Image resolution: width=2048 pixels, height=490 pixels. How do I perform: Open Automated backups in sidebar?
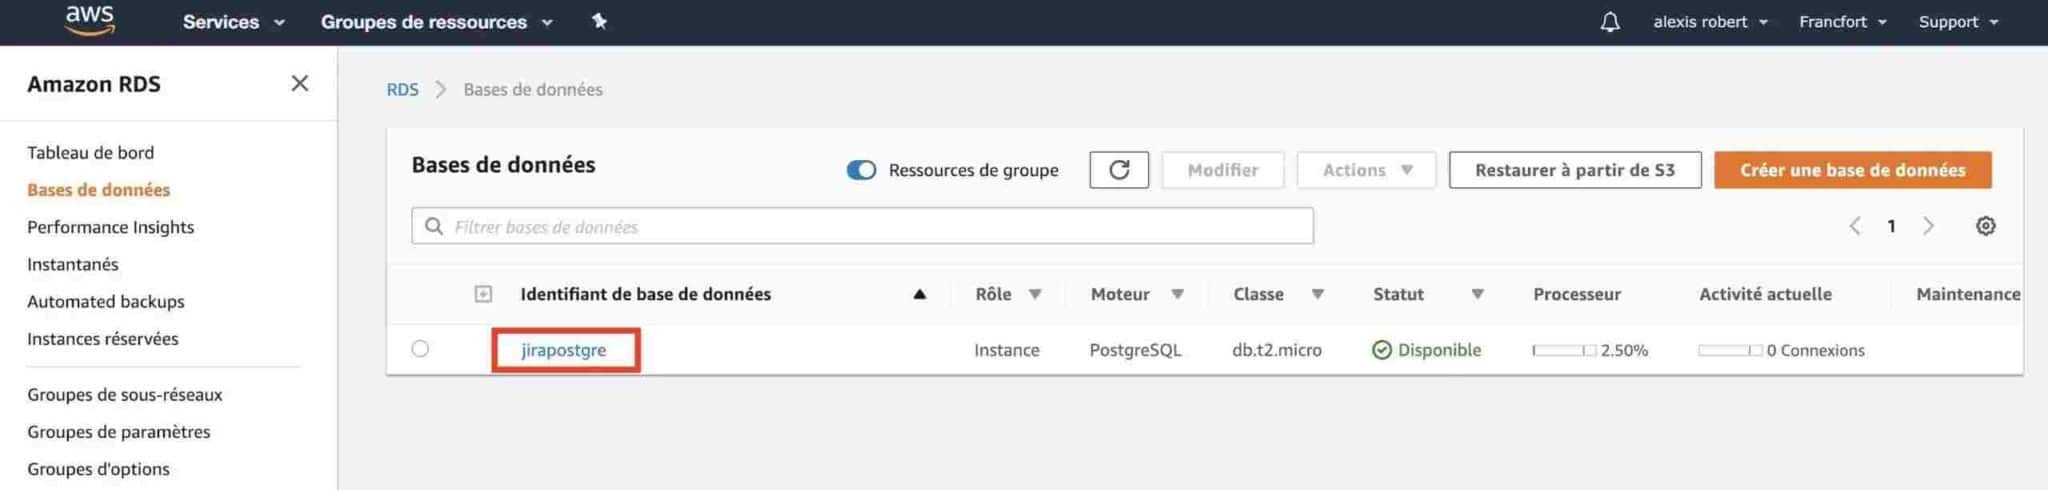click(x=105, y=301)
